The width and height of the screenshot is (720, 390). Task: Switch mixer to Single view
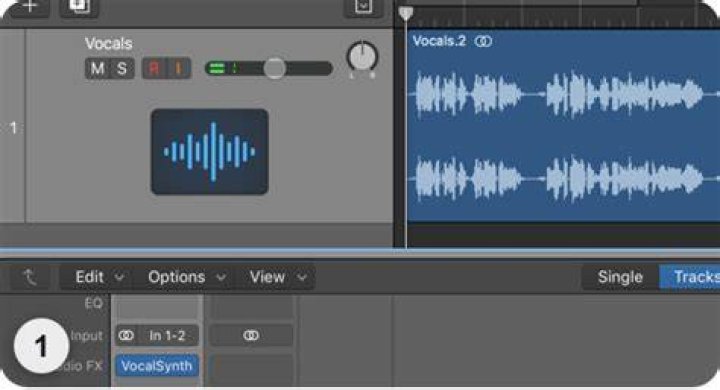point(620,277)
